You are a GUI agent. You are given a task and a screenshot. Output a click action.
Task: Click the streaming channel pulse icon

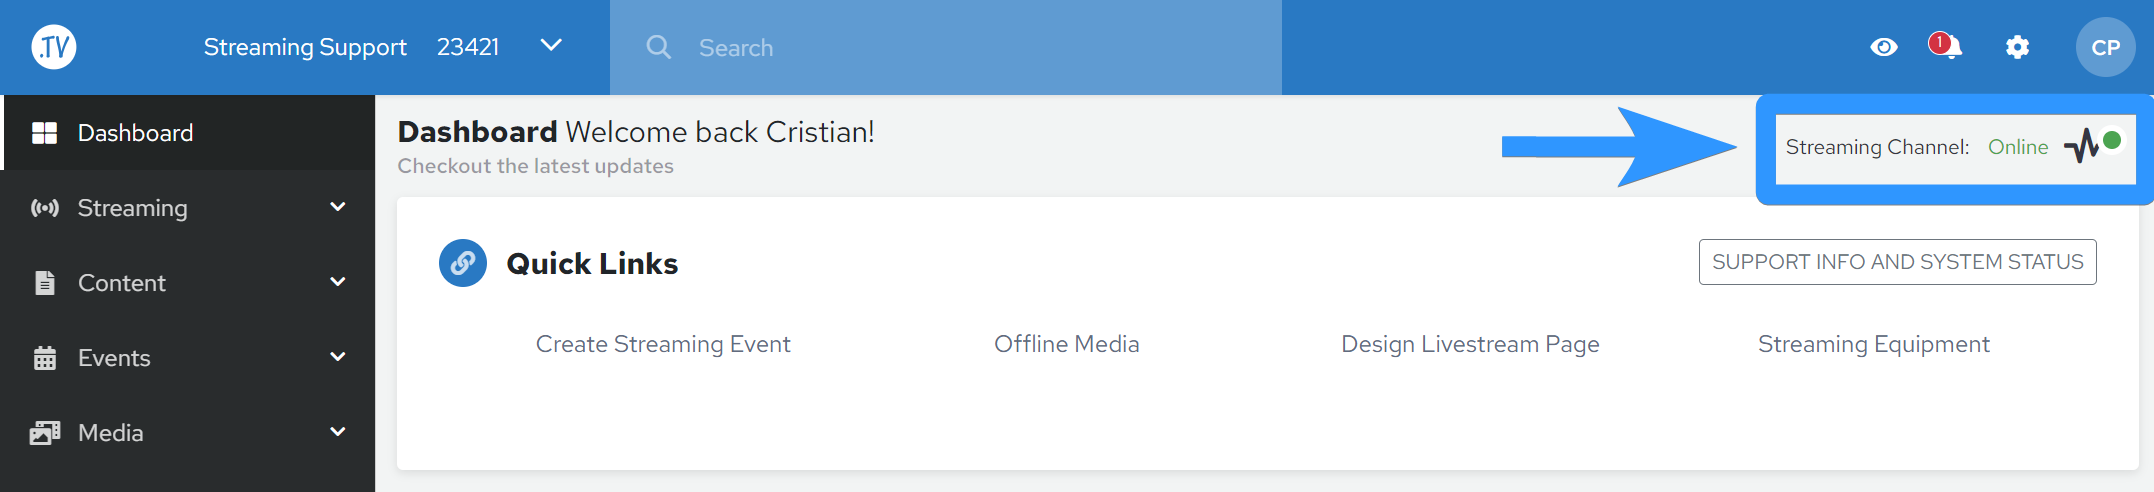pyautogui.click(x=2082, y=146)
